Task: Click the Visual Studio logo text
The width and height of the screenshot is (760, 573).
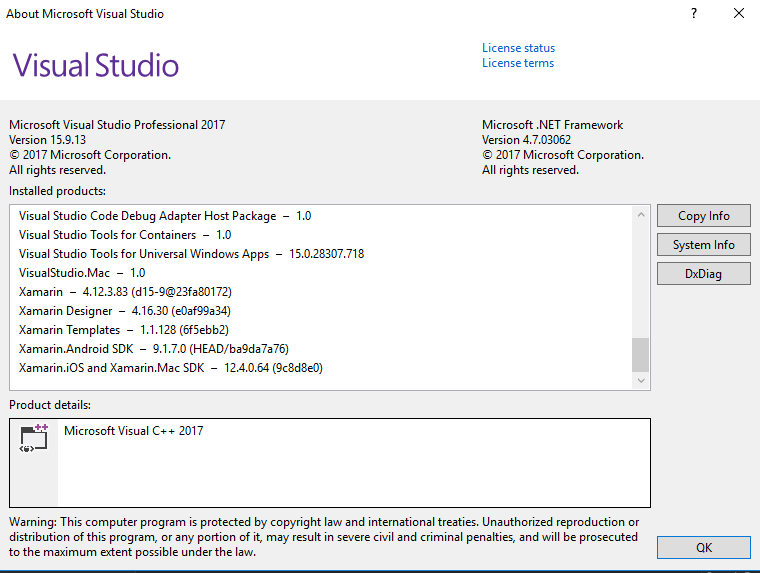Action: pos(96,65)
